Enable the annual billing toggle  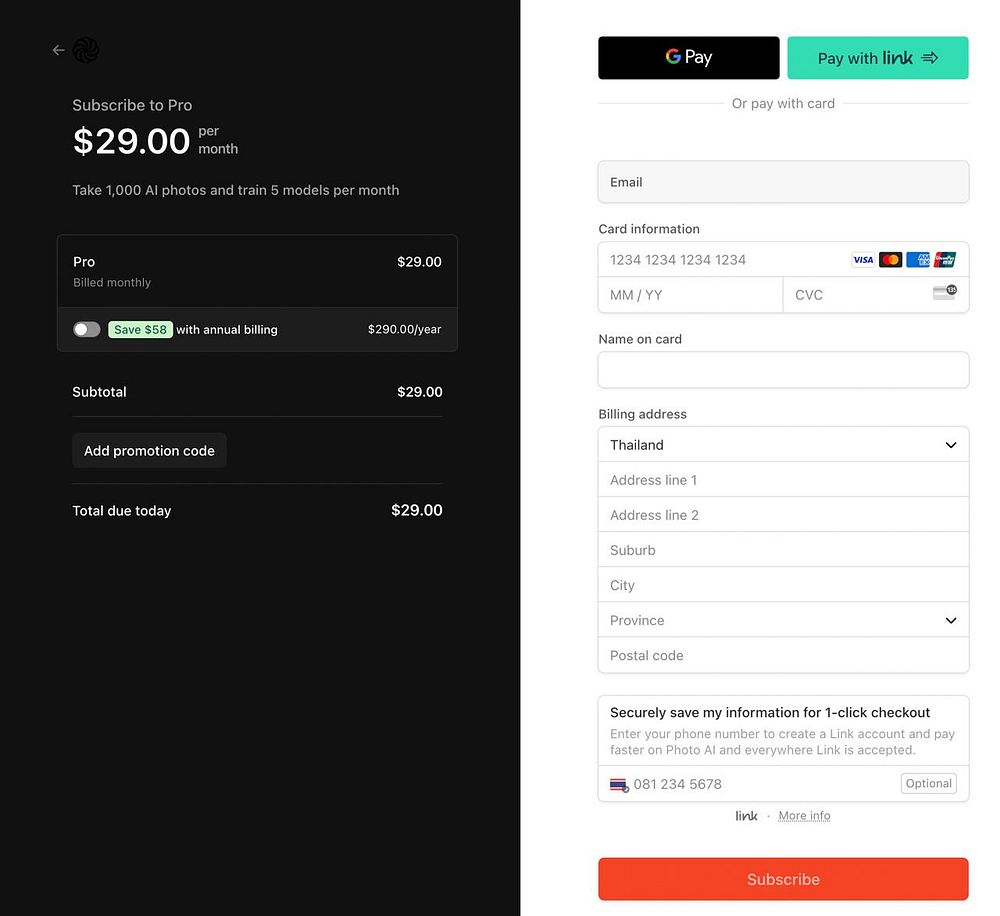[x=87, y=329]
